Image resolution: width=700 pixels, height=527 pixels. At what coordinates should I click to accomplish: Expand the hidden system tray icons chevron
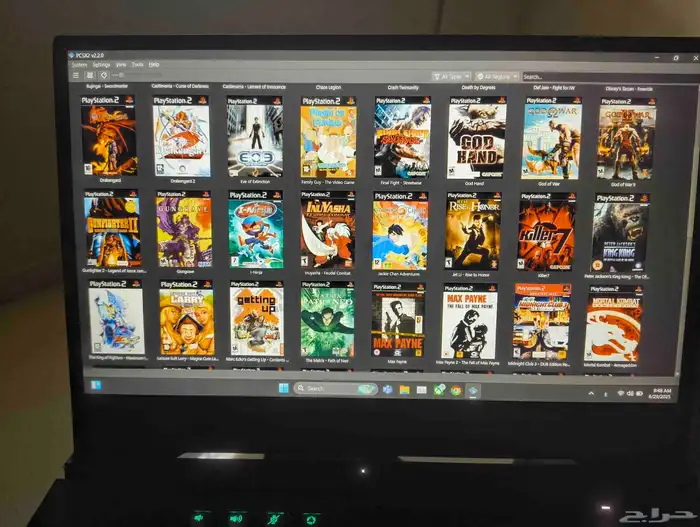591,393
